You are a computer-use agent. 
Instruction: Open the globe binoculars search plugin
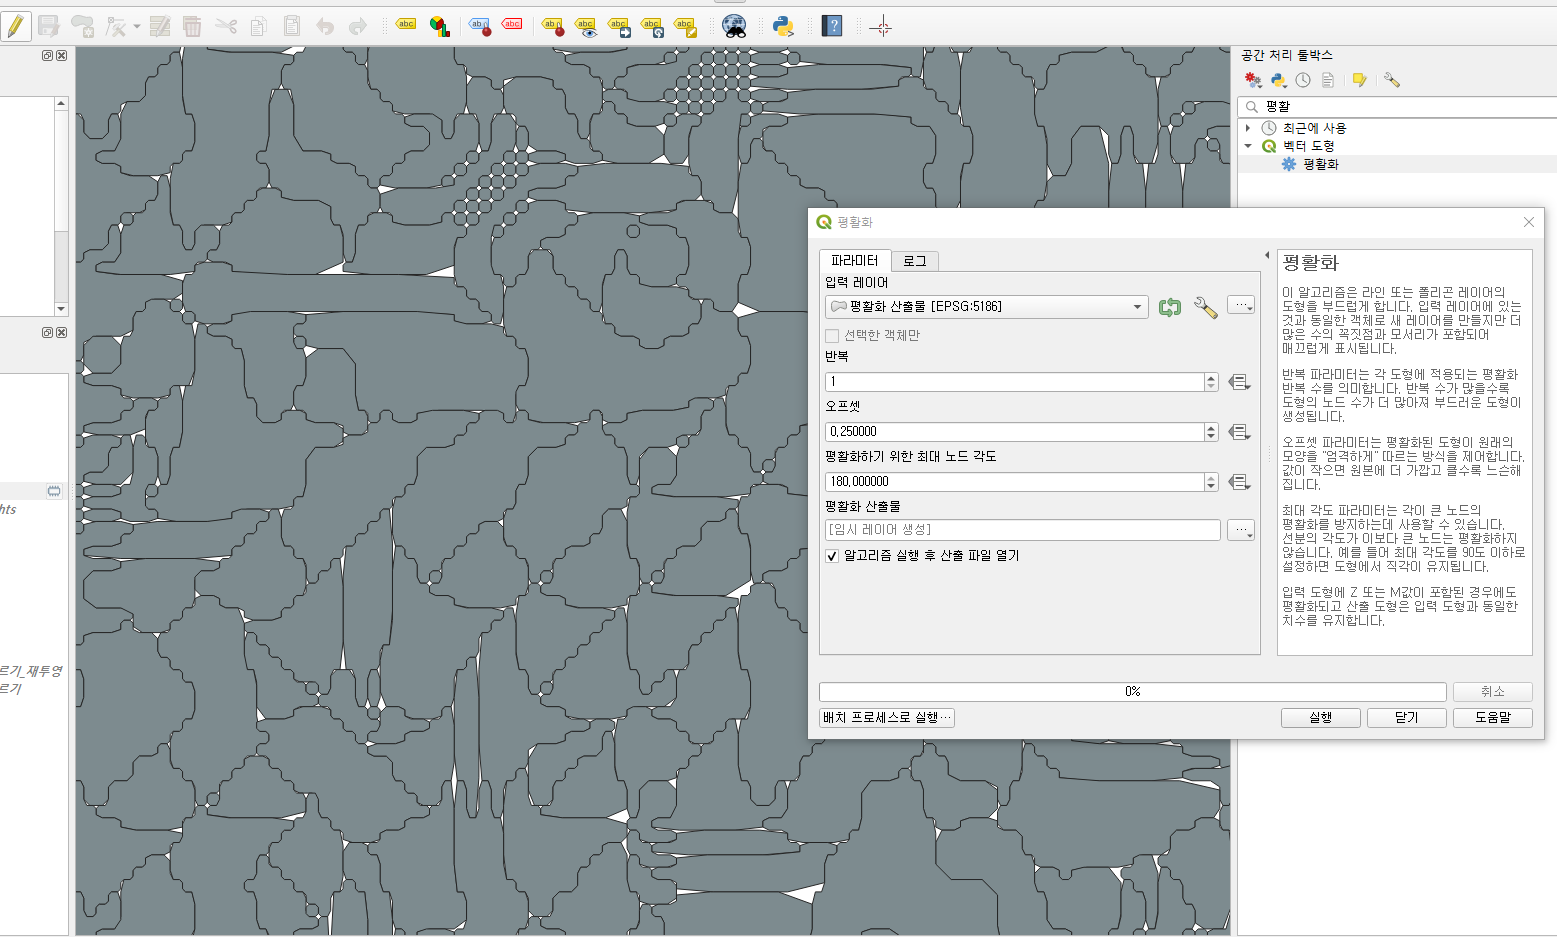click(734, 26)
